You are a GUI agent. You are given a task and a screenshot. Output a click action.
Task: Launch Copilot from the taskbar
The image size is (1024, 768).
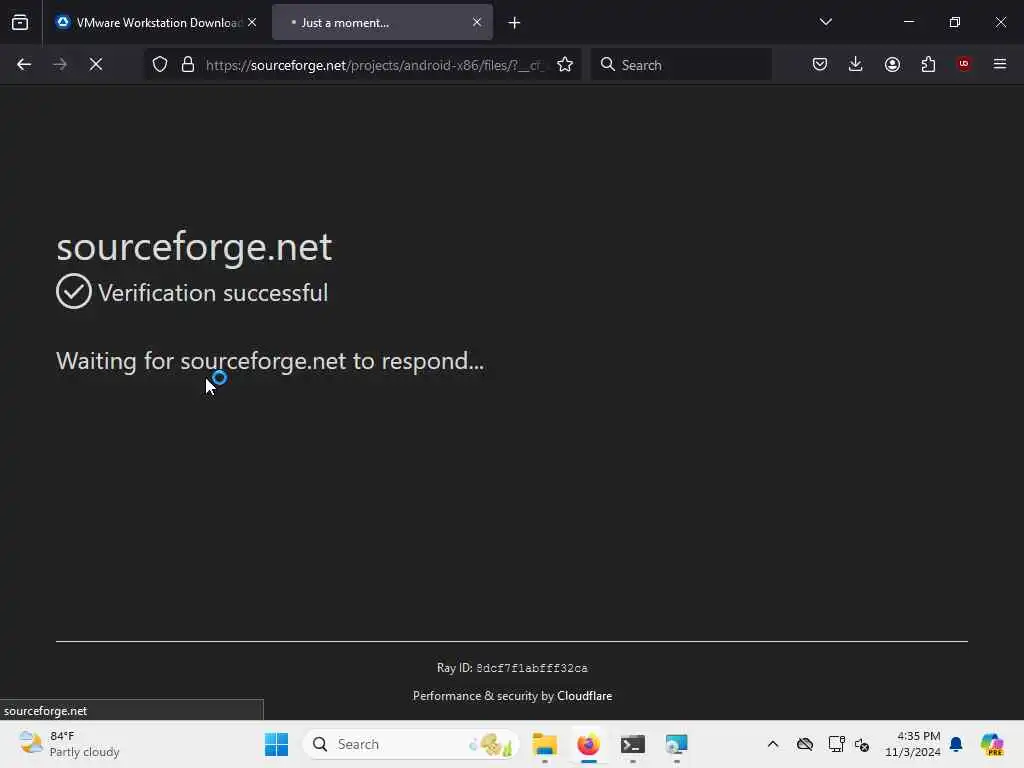[x=992, y=744]
